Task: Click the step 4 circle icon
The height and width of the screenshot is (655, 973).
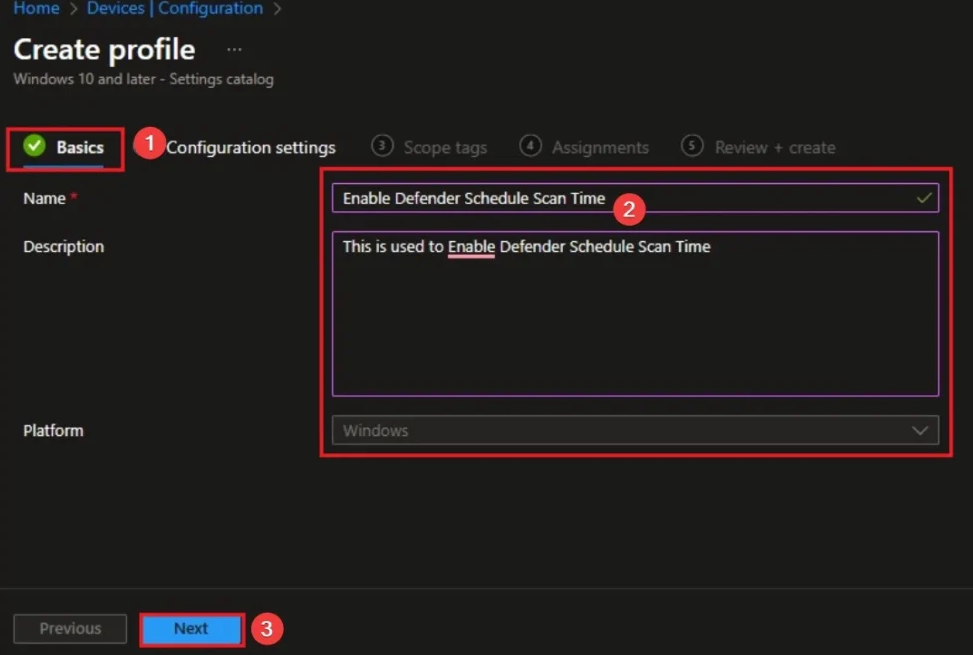Action: click(x=530, y=146)
